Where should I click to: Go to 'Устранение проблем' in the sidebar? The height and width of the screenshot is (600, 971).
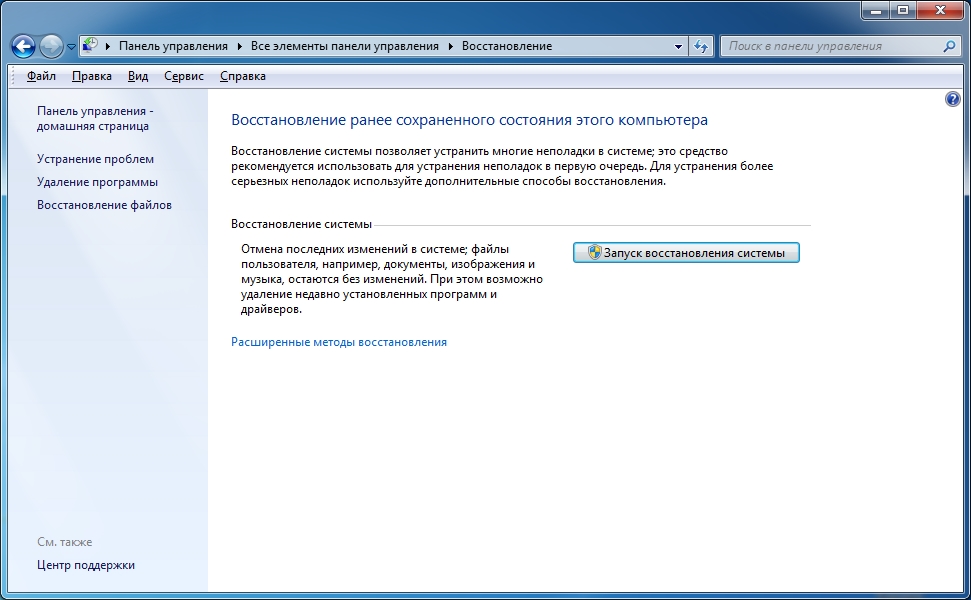coord(95,159)
